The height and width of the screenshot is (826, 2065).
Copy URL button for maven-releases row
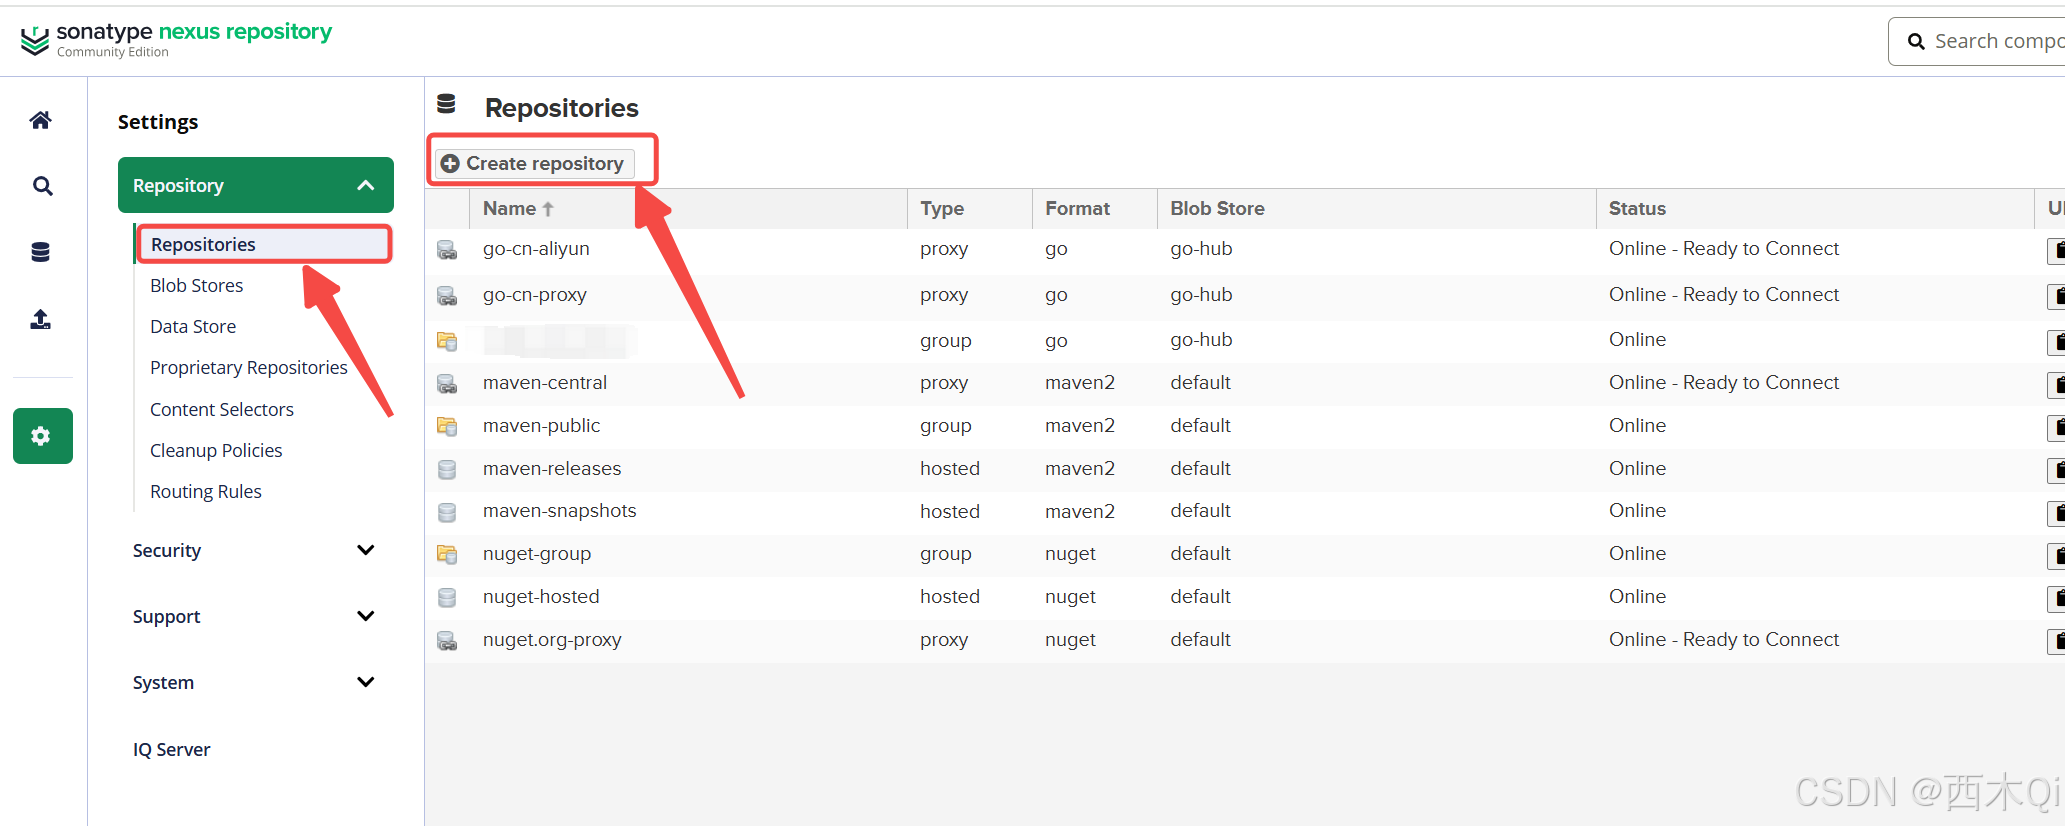click(2056, 470)
